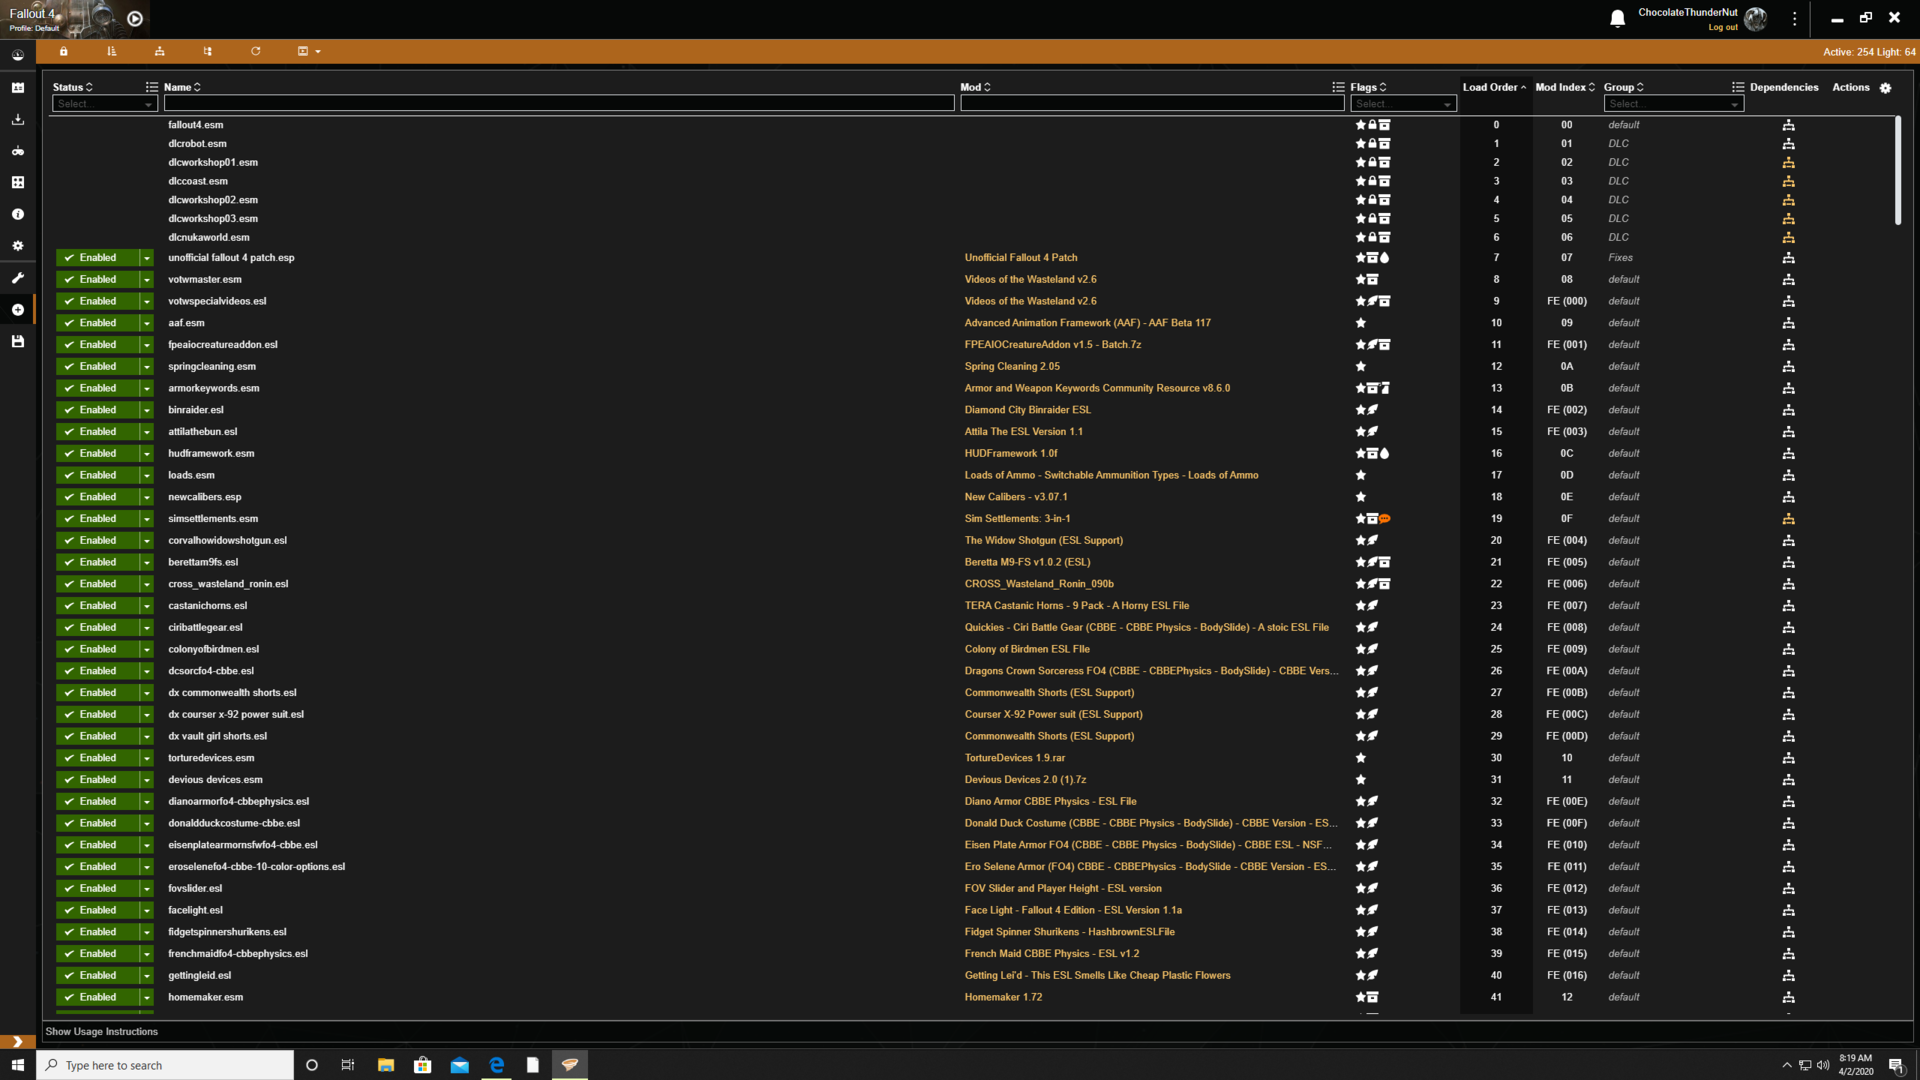Click the Log out link
1920x1080 pixels.
1722,28
